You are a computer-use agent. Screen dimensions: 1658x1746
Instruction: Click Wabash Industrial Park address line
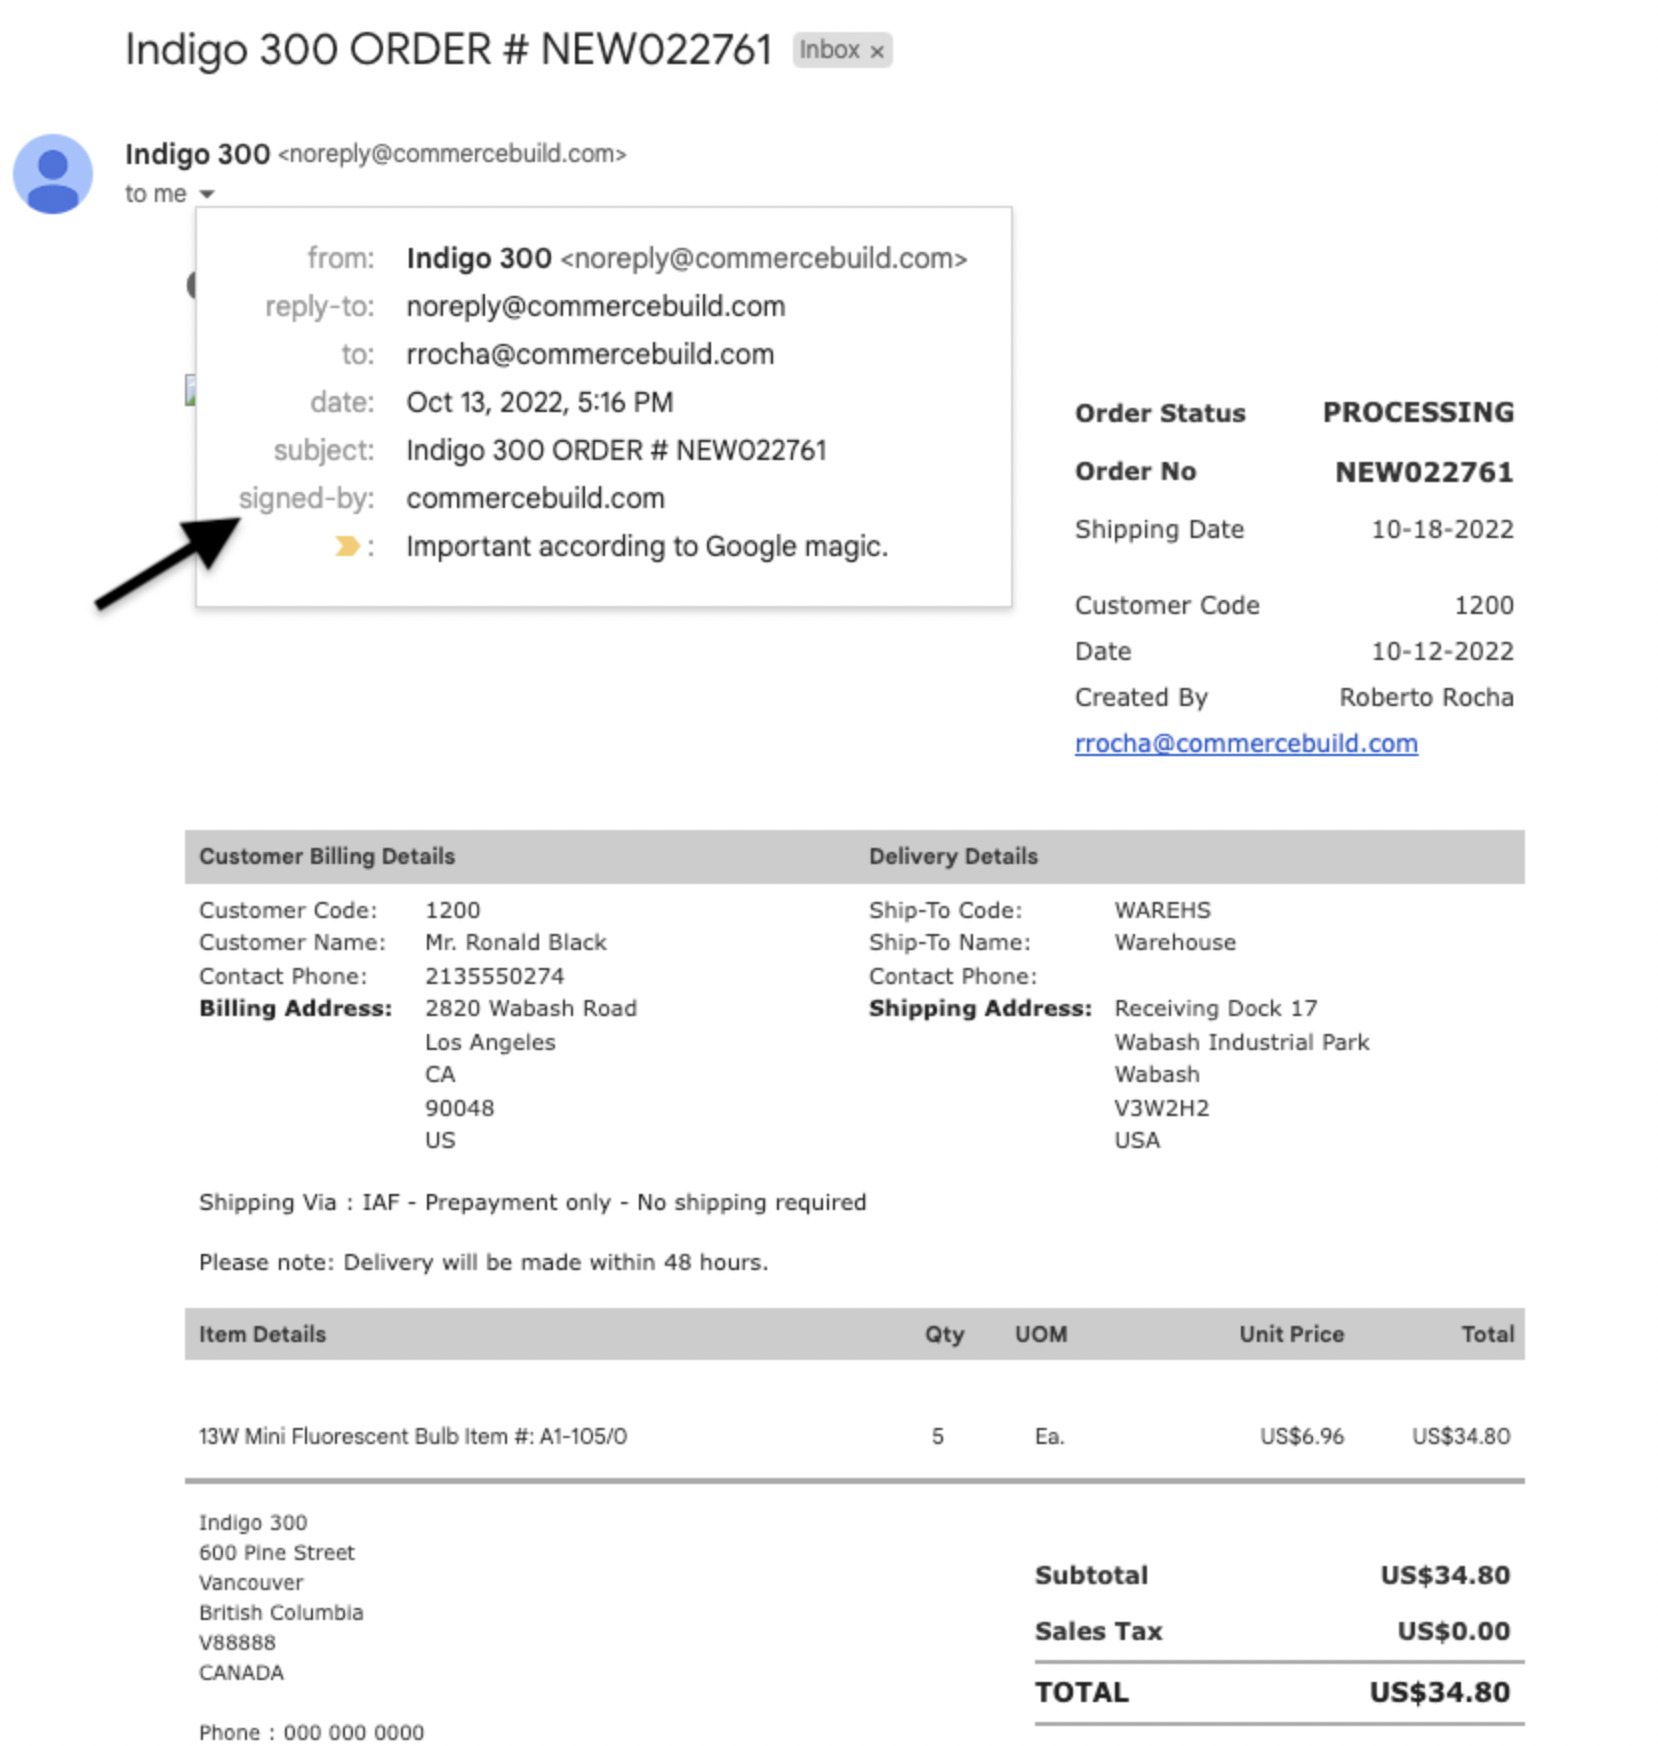1241,1042
